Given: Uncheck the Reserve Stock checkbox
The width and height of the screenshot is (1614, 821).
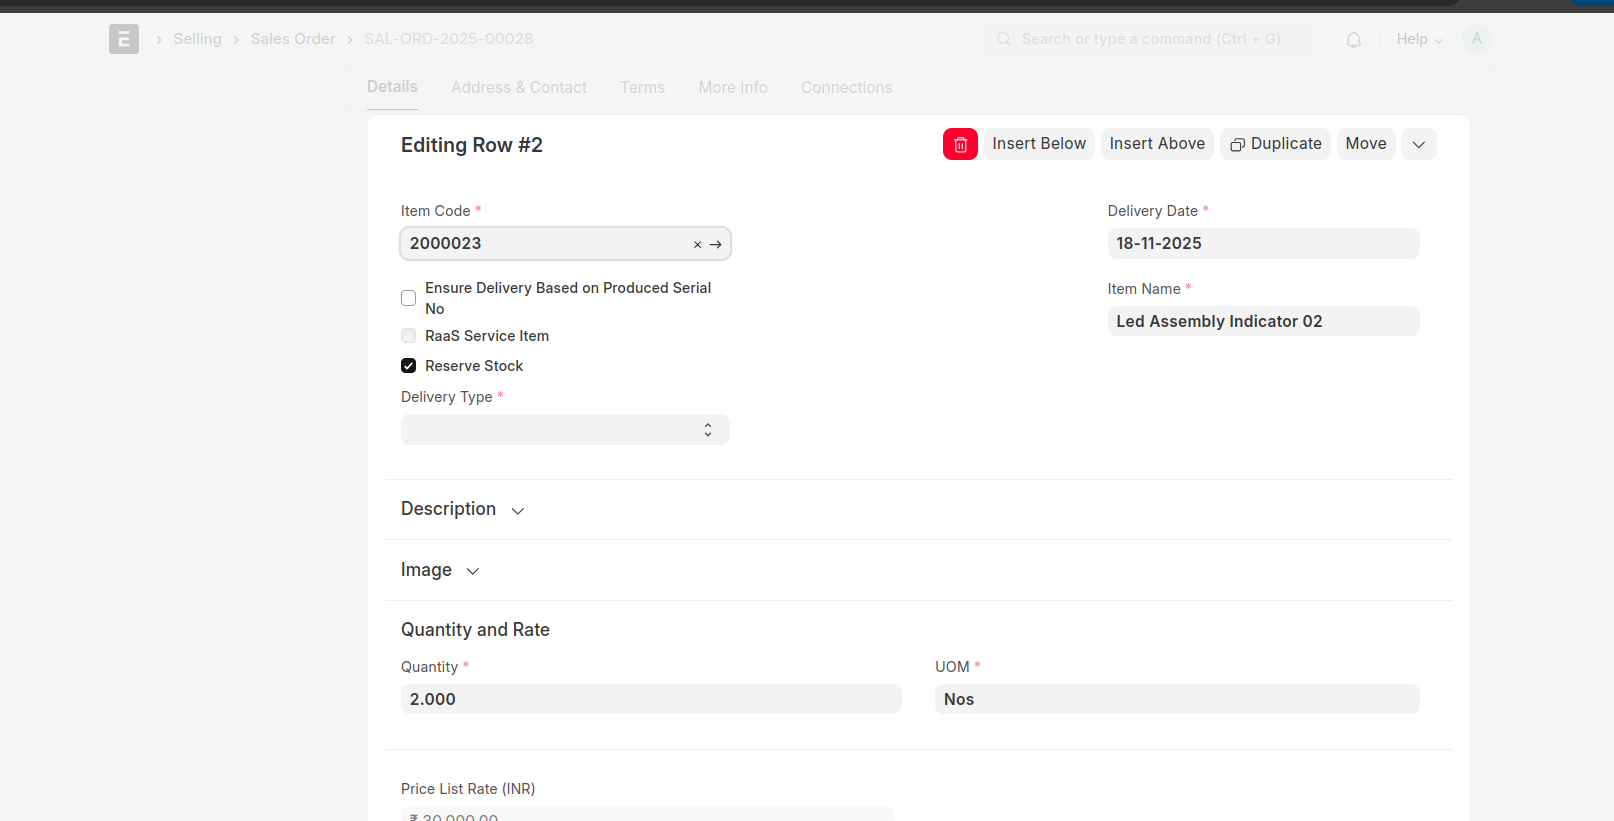Looking at the screenshot, I should click(409, 366).
